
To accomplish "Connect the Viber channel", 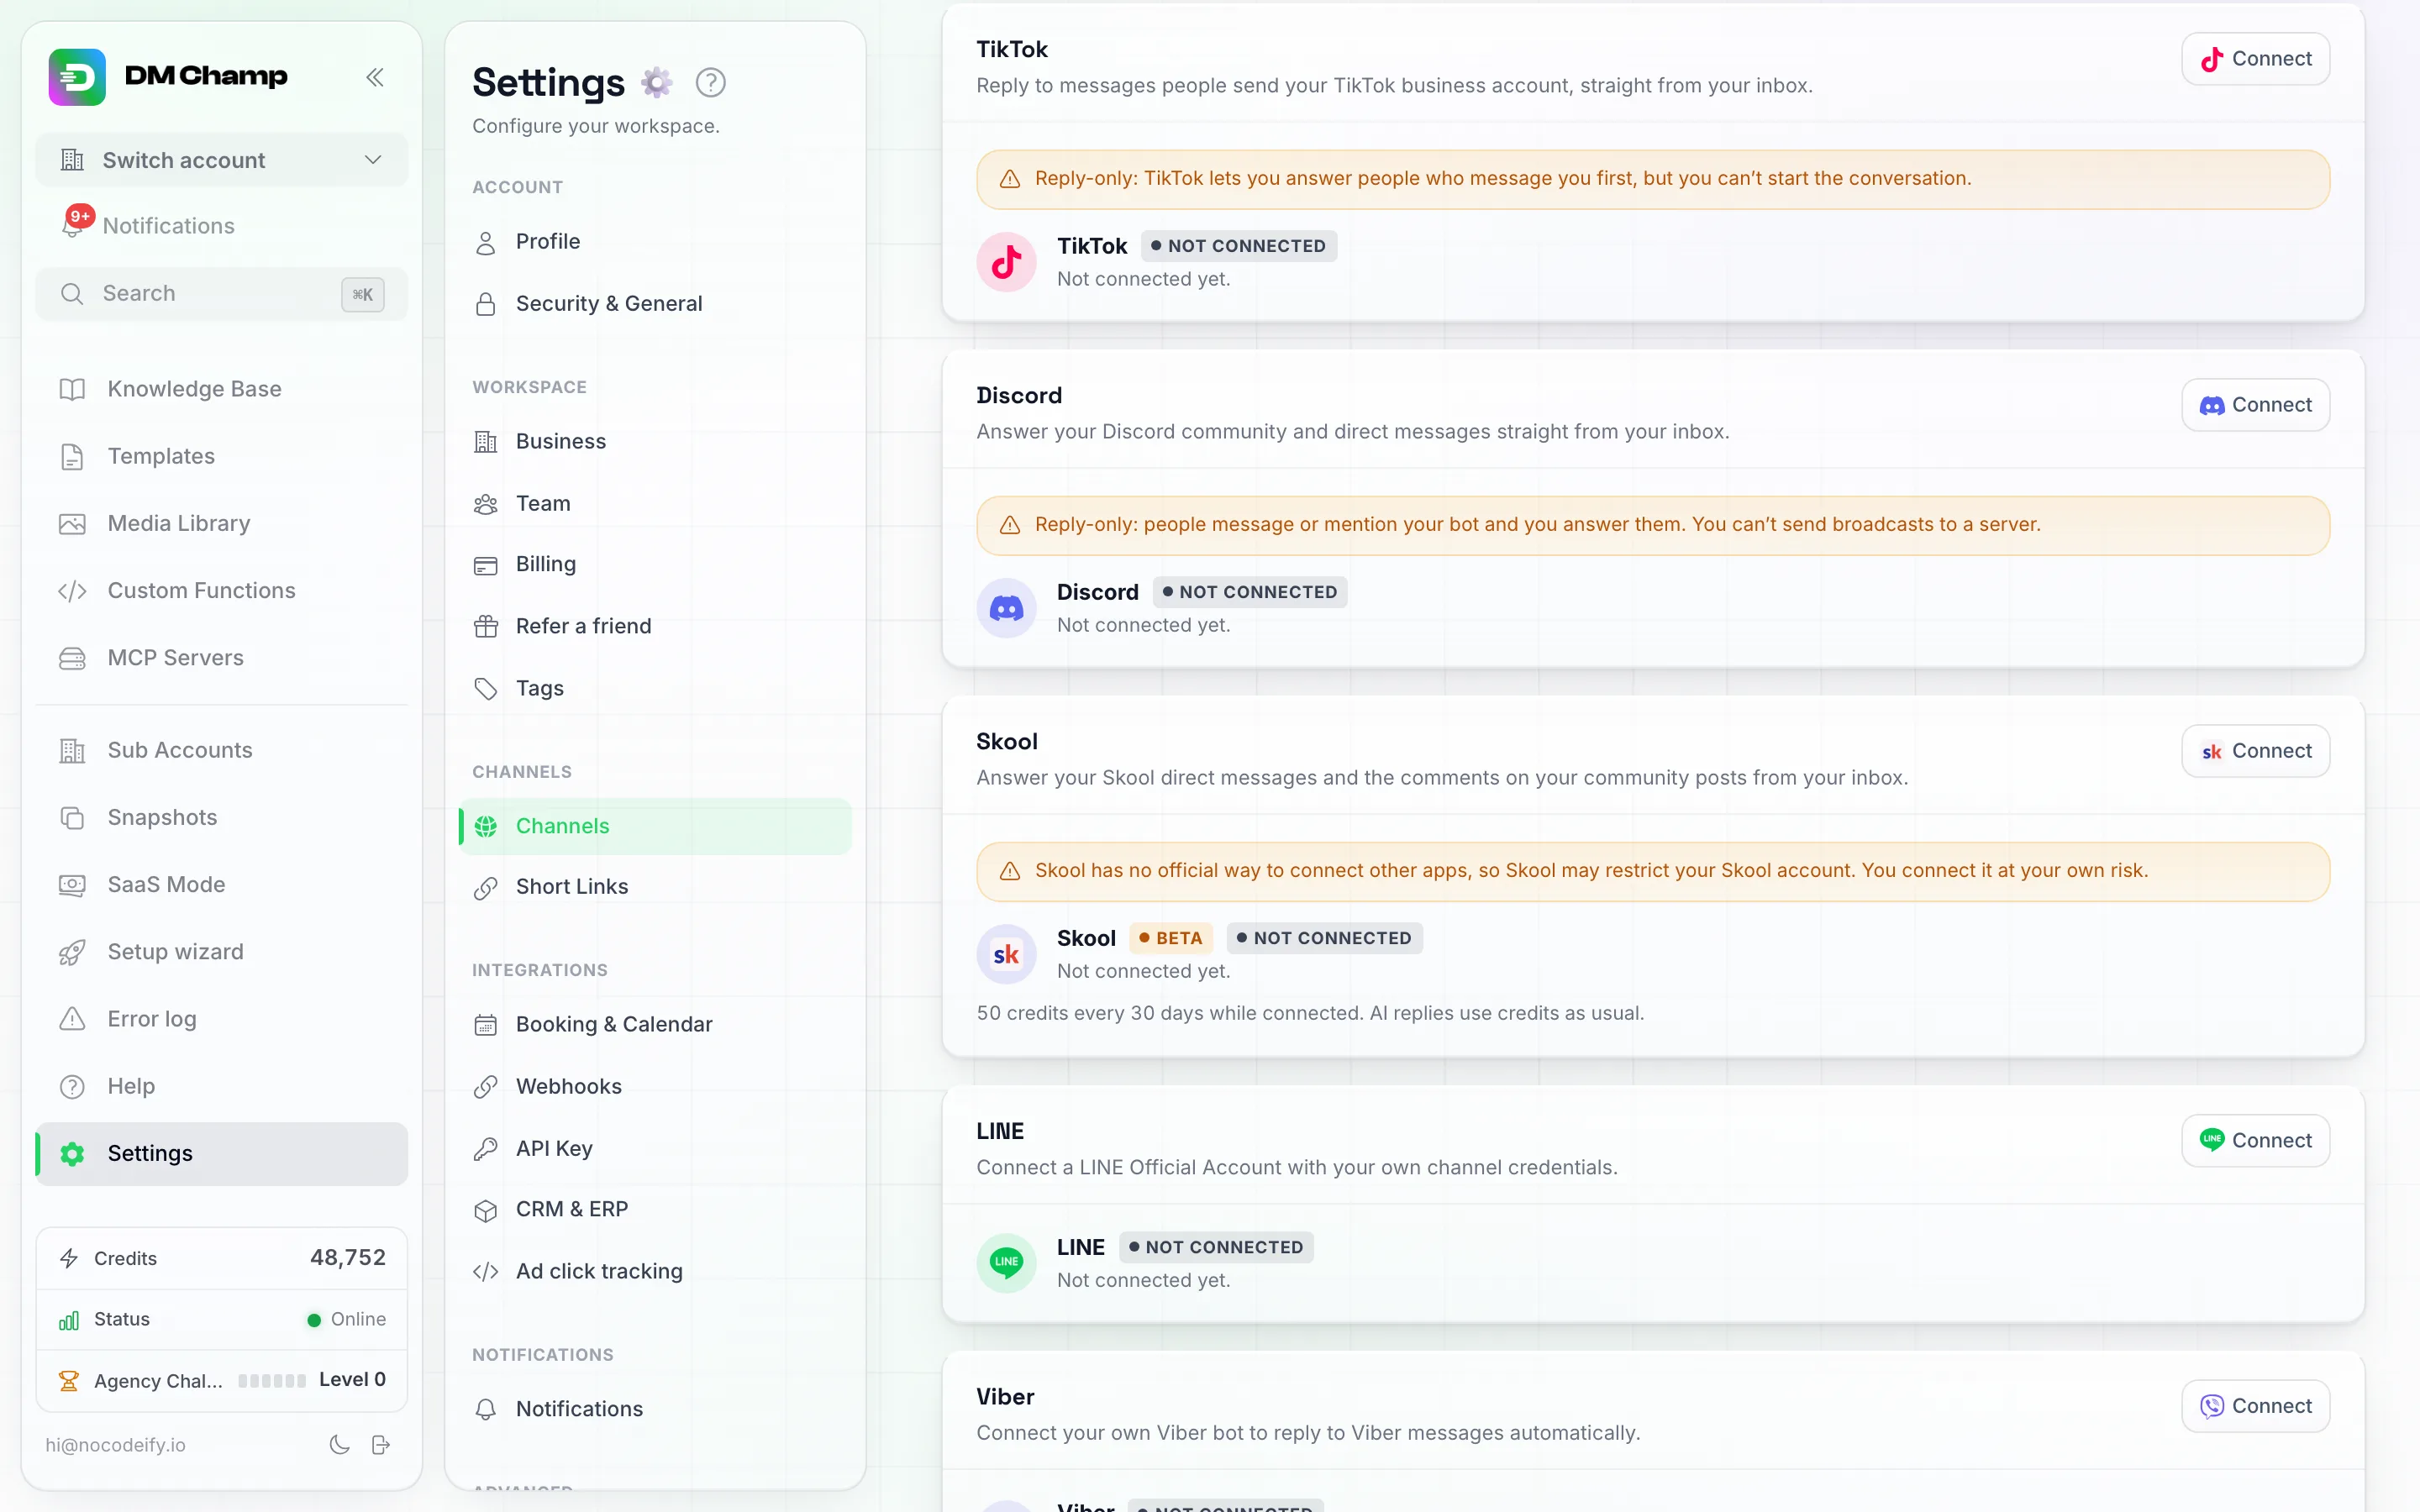I will (x=2256, y=1406).
